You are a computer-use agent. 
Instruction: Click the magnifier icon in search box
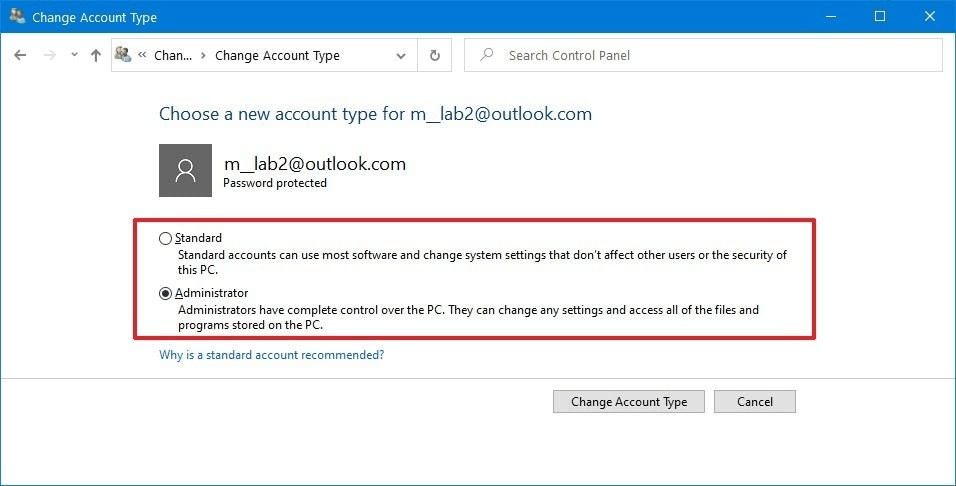pos(487,56)
